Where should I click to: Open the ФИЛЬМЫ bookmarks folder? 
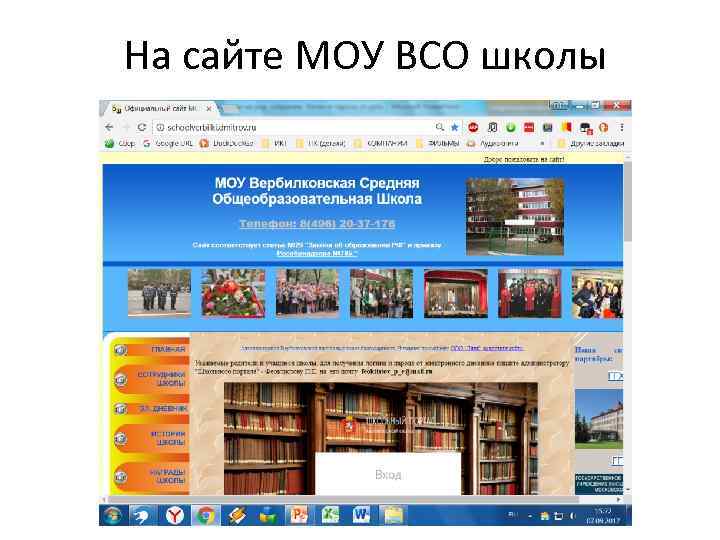438,143
